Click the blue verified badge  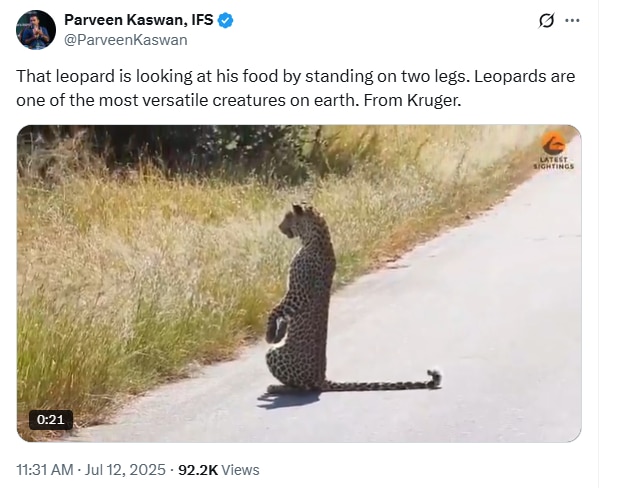coord(225,20)
